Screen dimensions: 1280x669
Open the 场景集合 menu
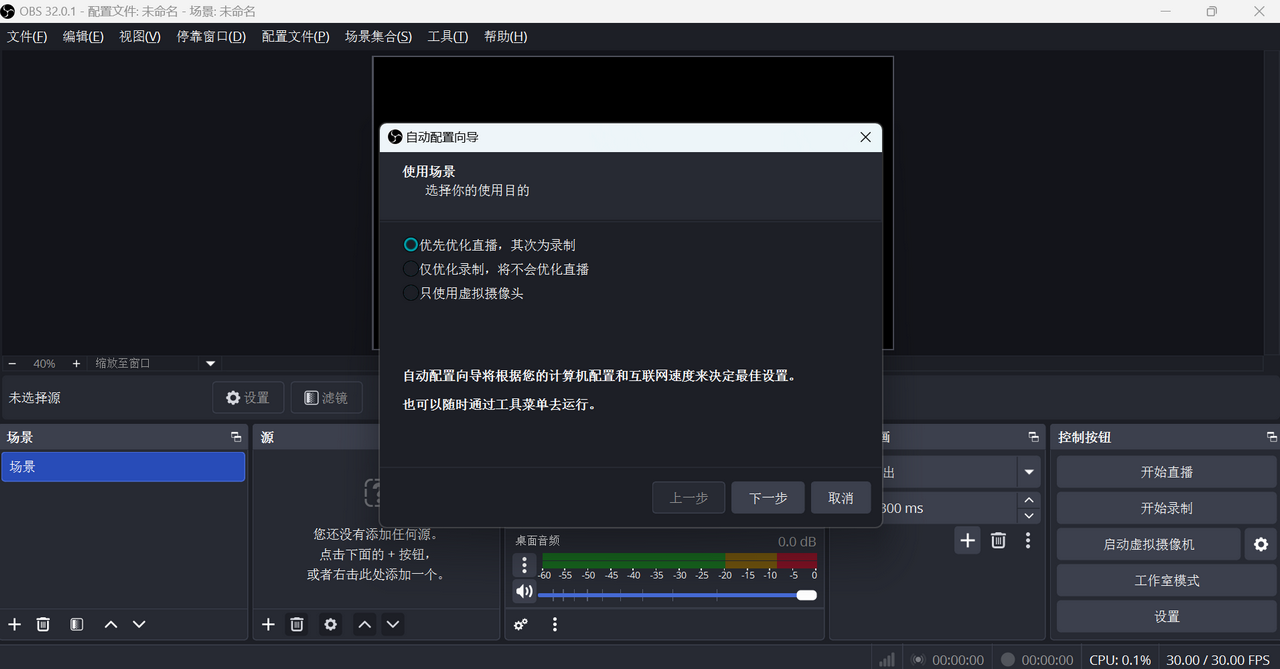coord(378,36)
